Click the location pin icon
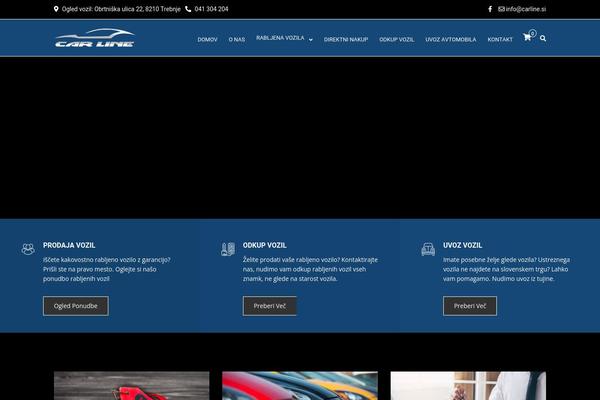Viewport: 600px width, 400px height. [56, 9]
